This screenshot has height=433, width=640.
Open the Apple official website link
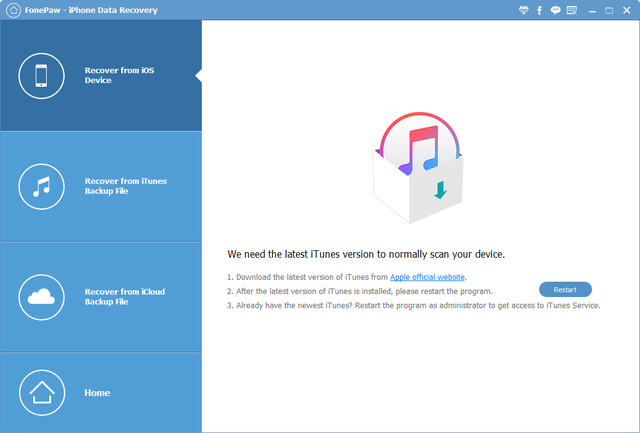point(428,277)
